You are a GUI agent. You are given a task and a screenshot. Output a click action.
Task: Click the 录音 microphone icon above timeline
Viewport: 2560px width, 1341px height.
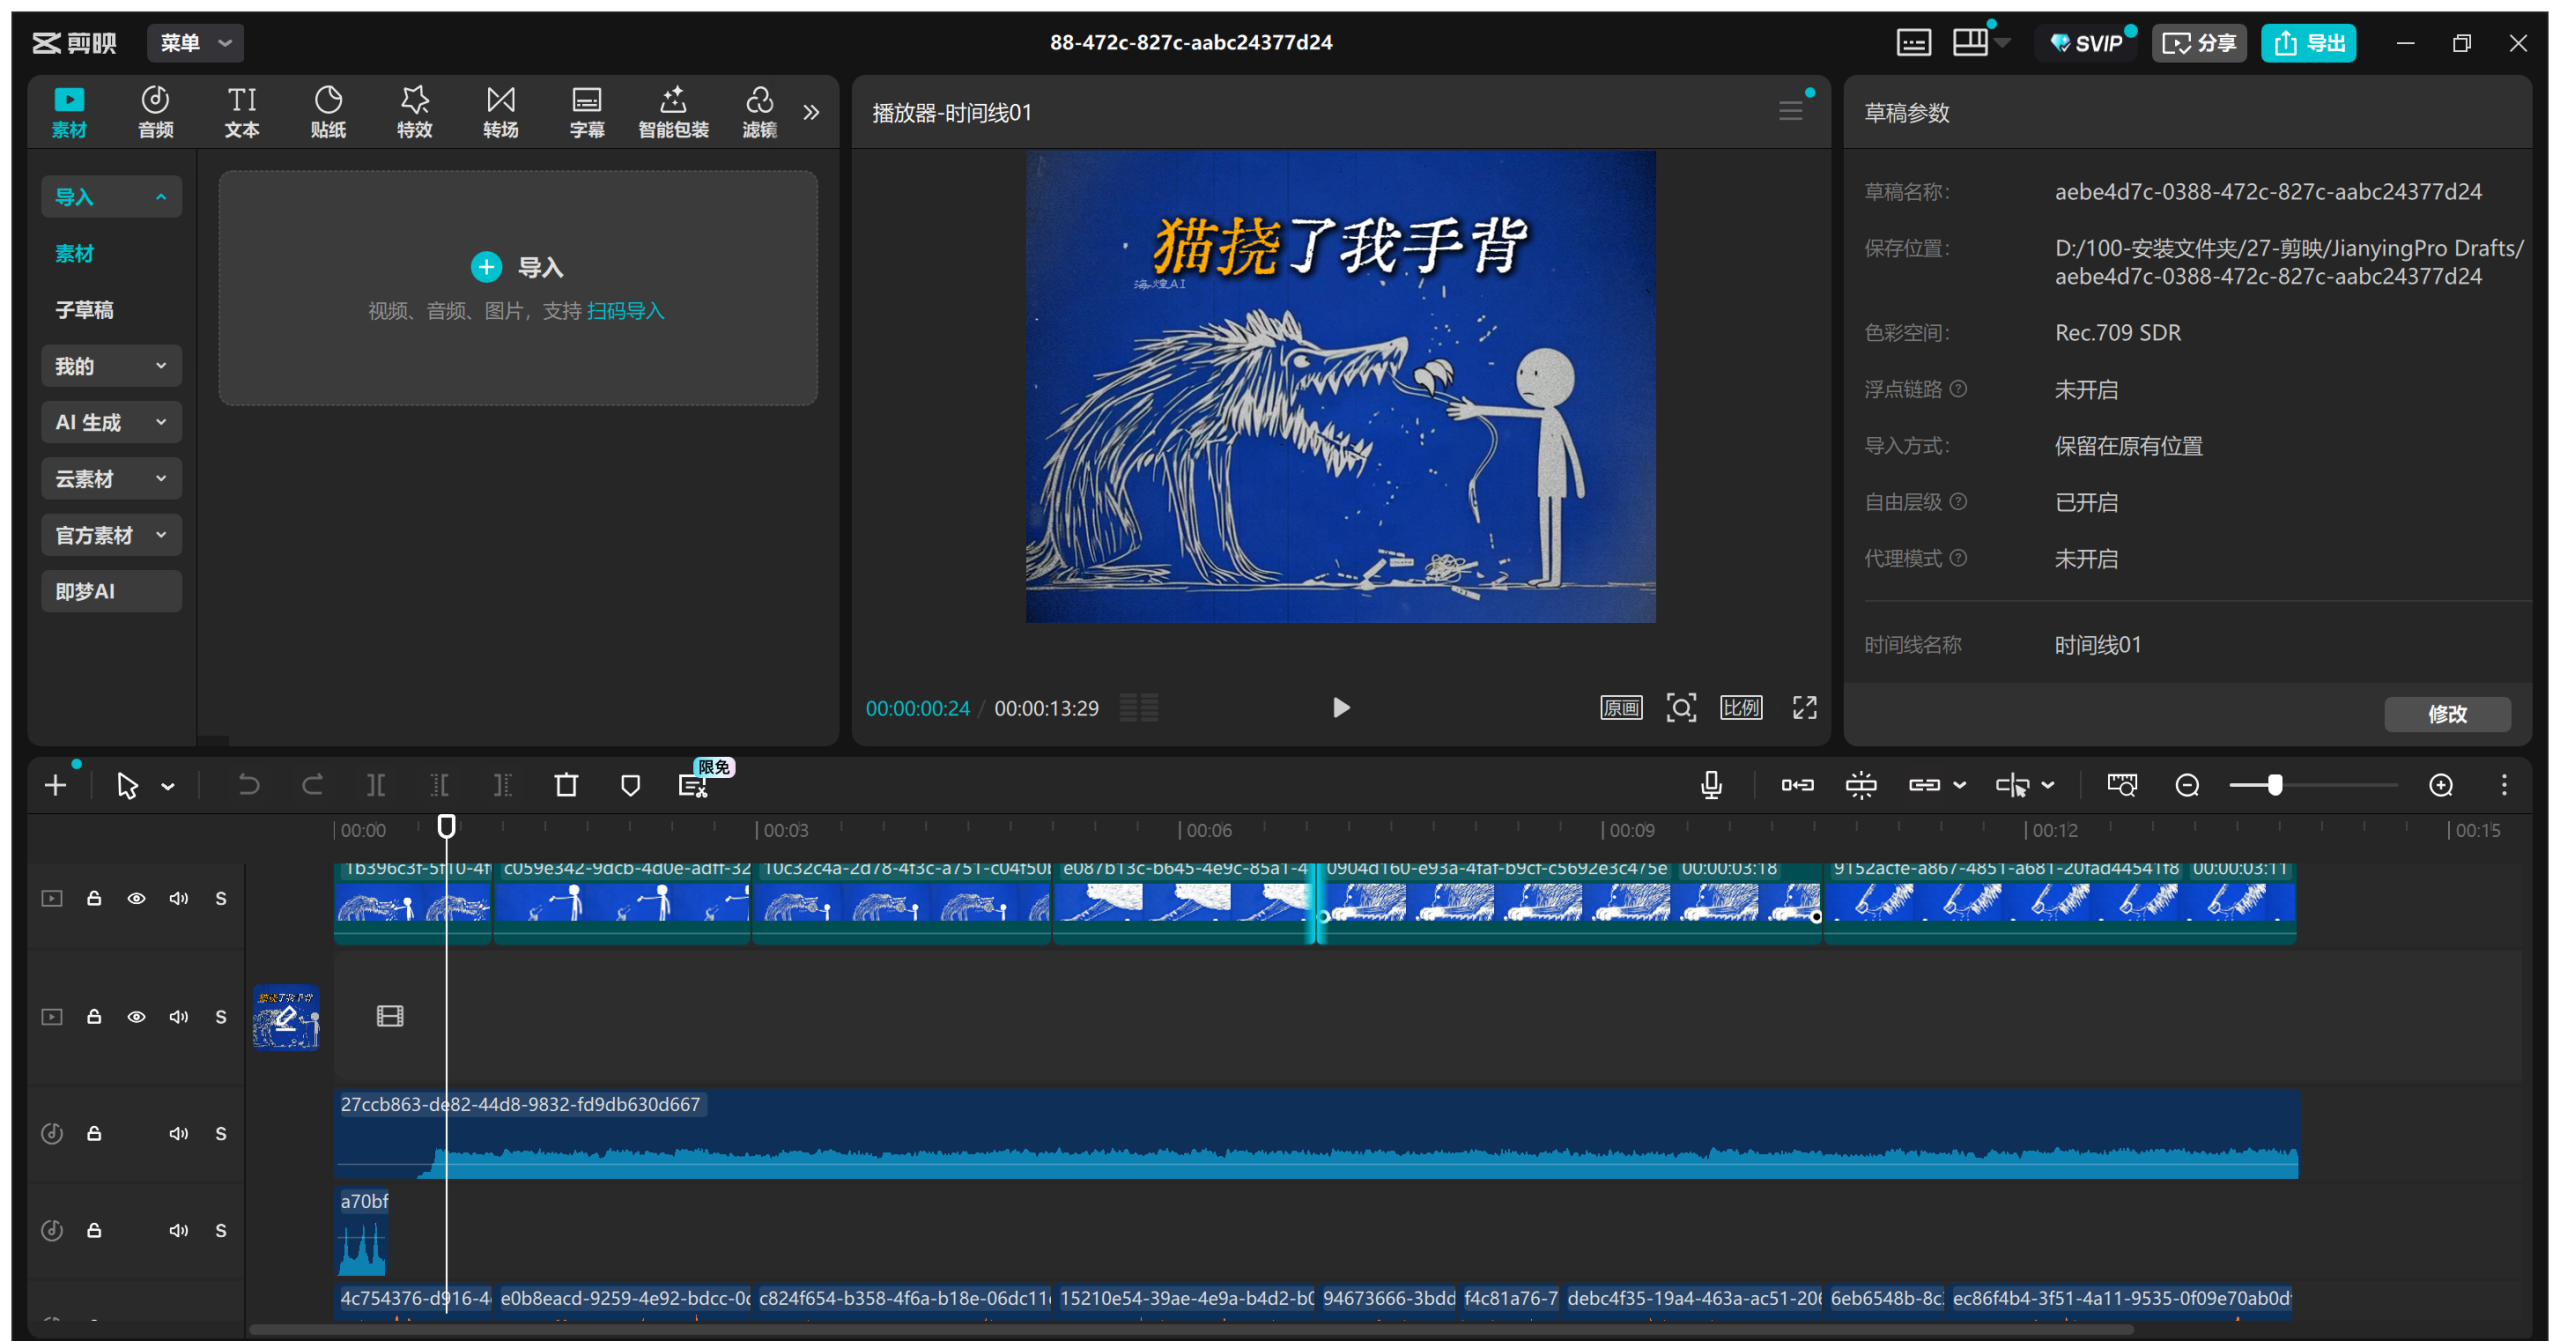(1711, 785)
